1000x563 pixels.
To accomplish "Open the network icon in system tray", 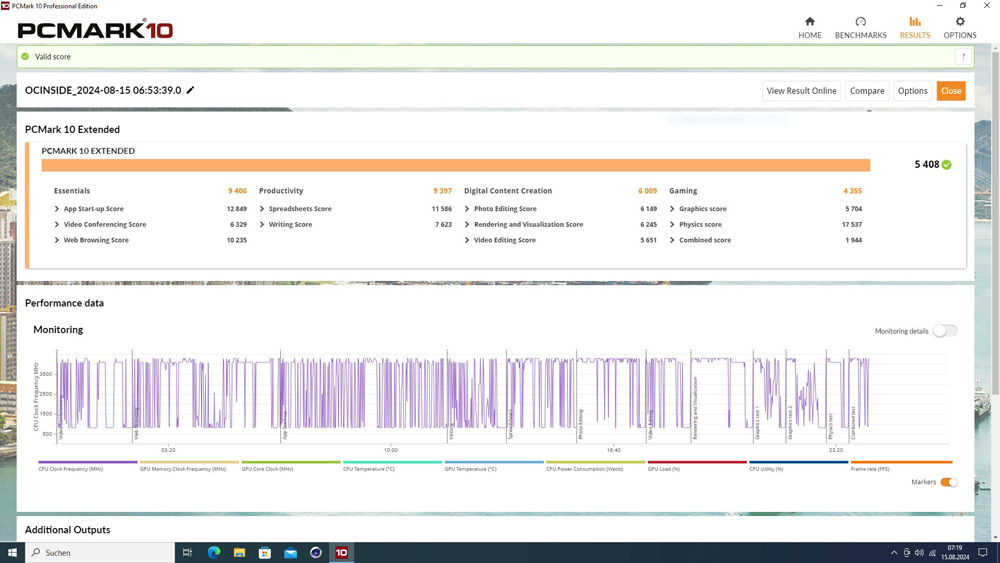I will point(932,553).
